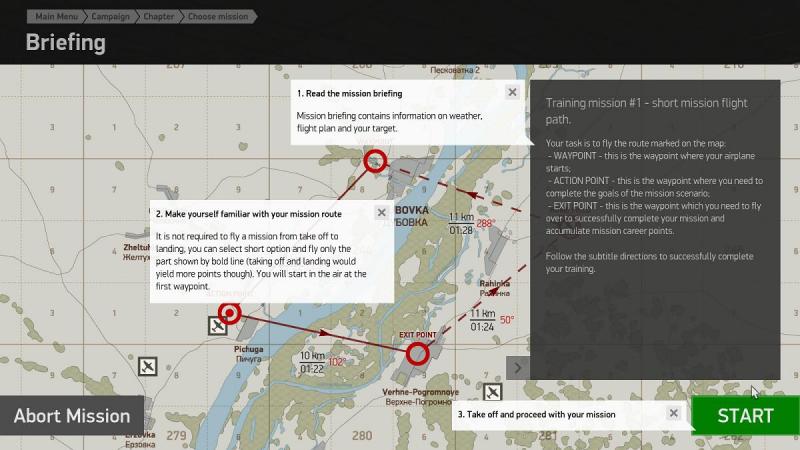Select airfield icon beside the action point

pyautogui.click(x=217, y=326)
